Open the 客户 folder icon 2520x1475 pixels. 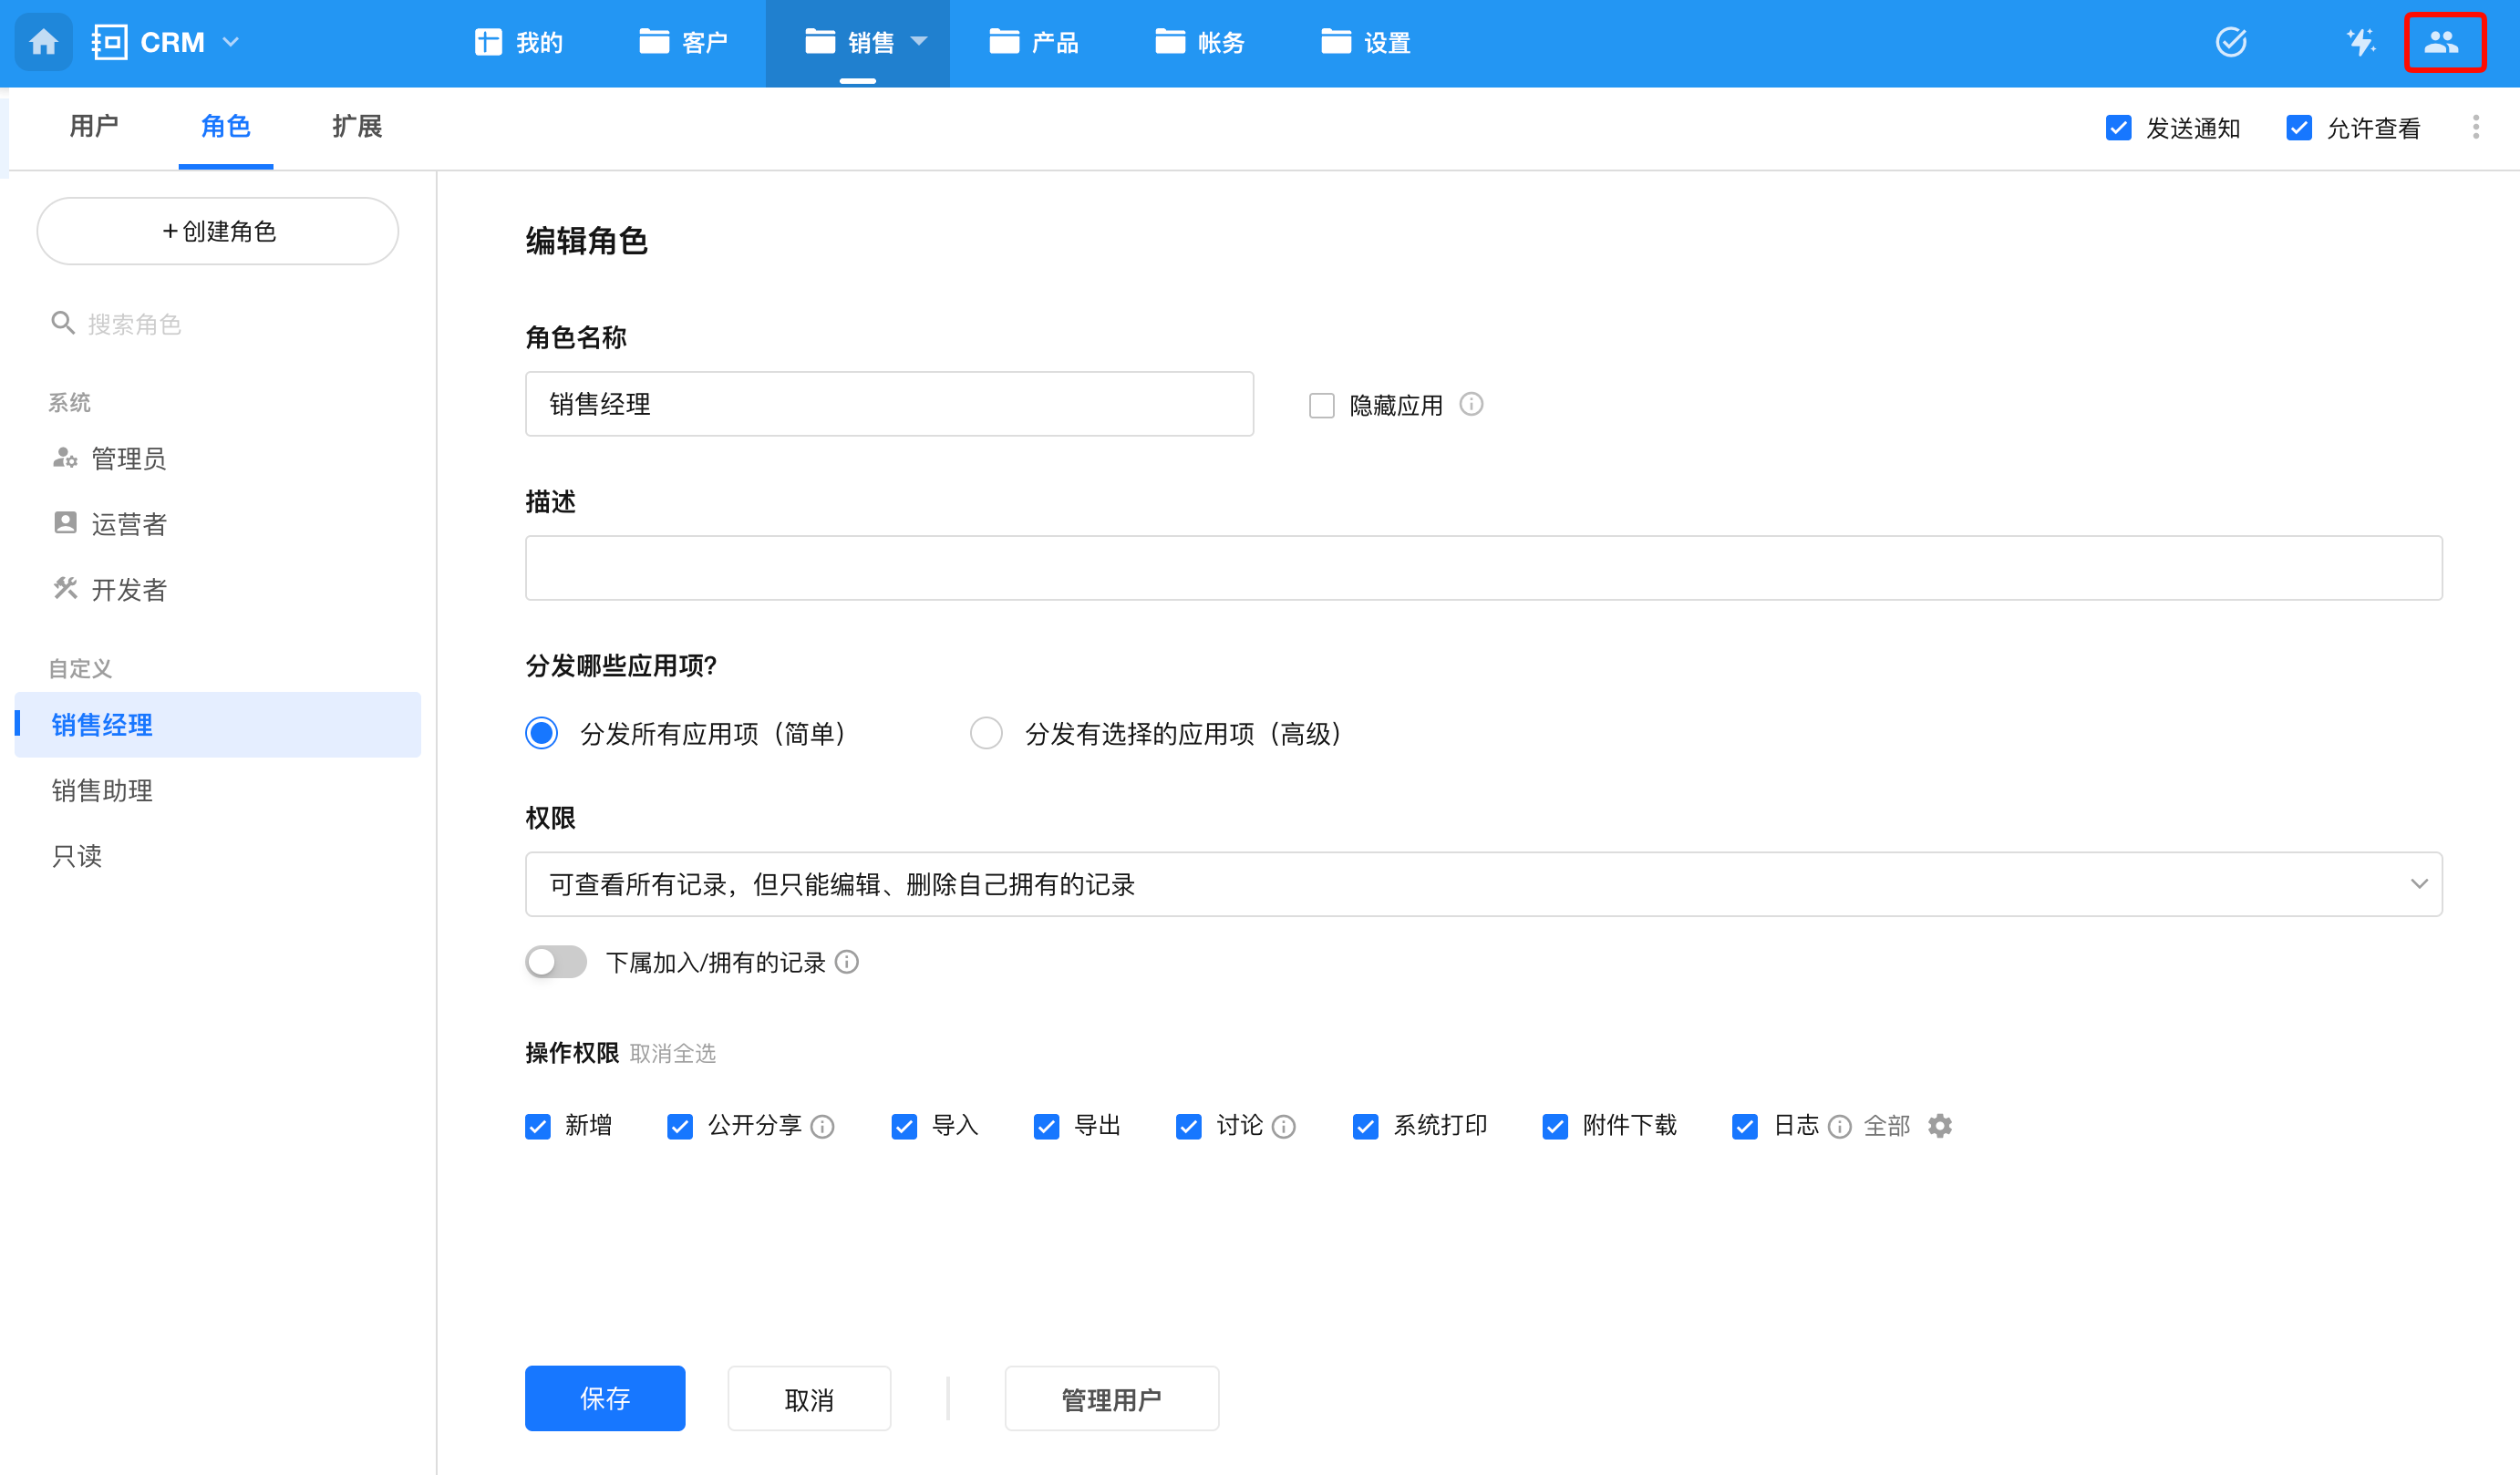[x=654, y=42]
